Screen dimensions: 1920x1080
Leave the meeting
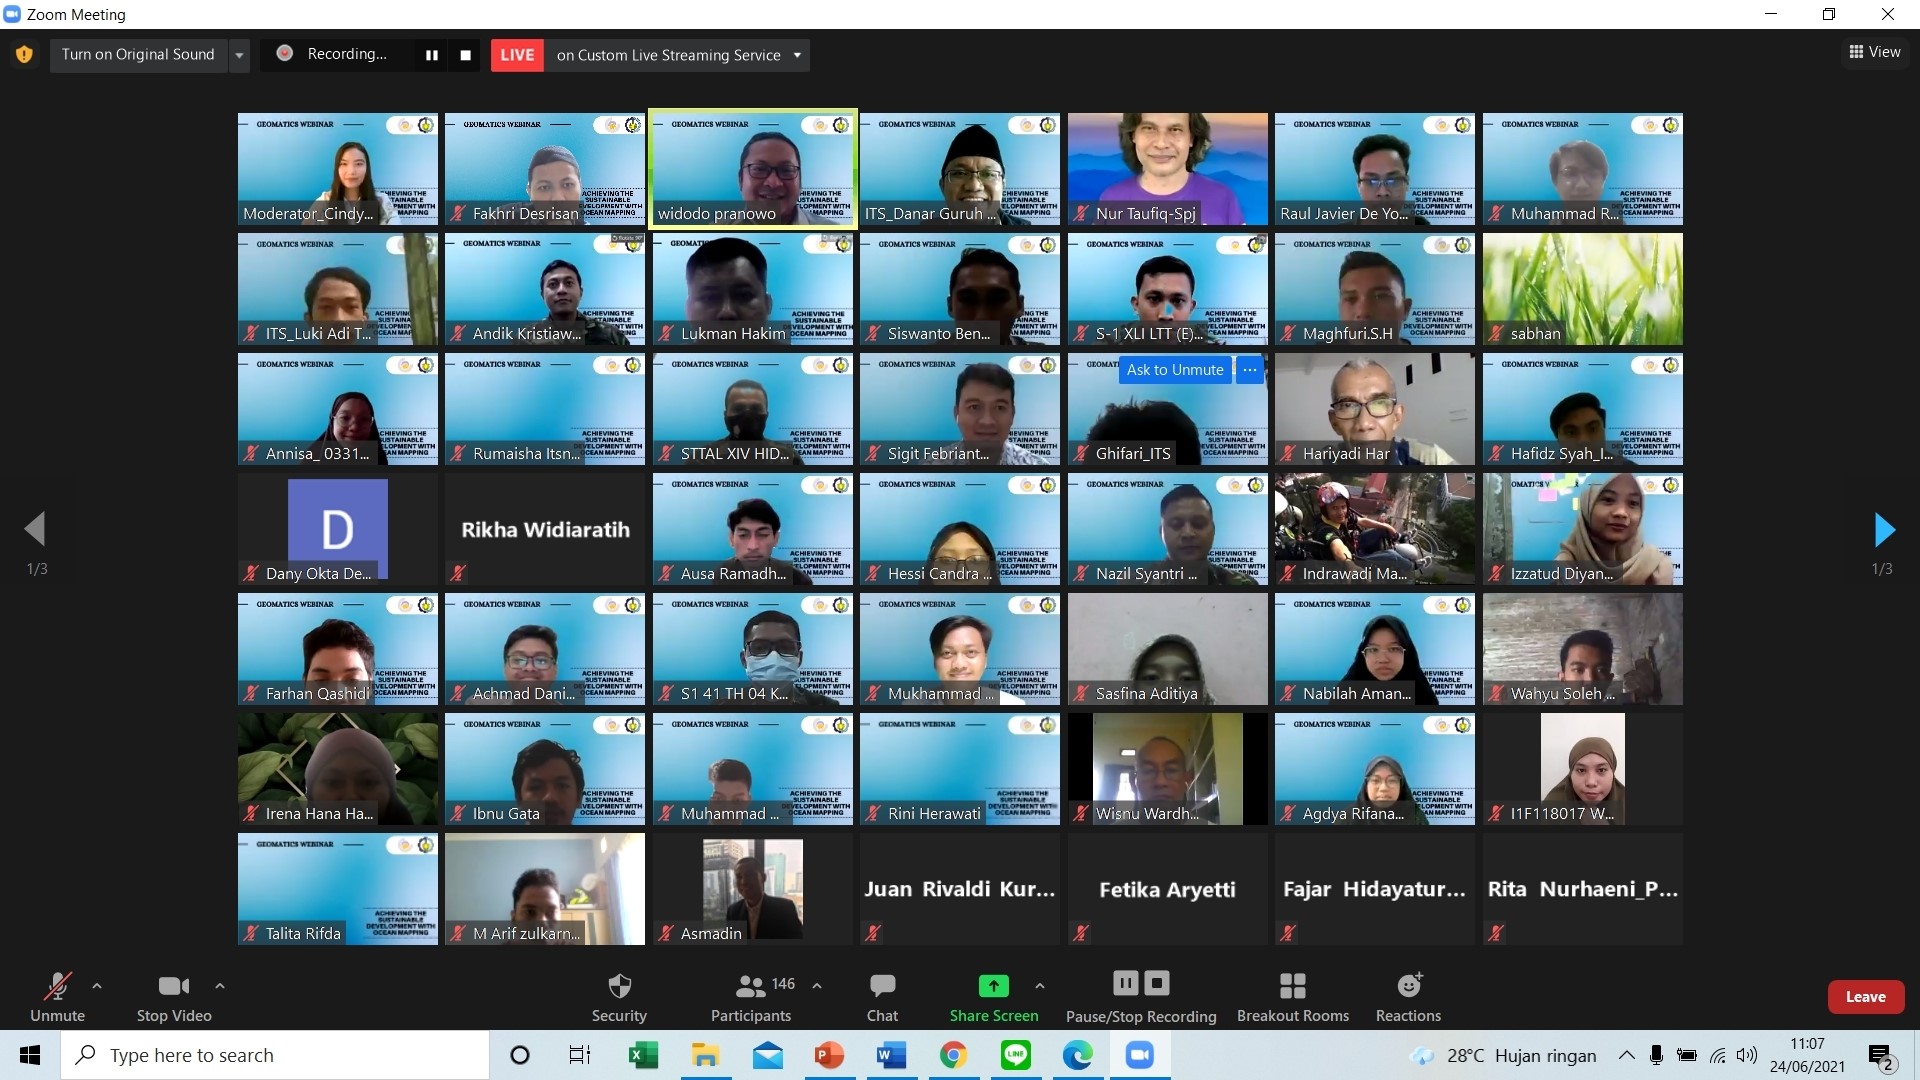pos(1865,997)
